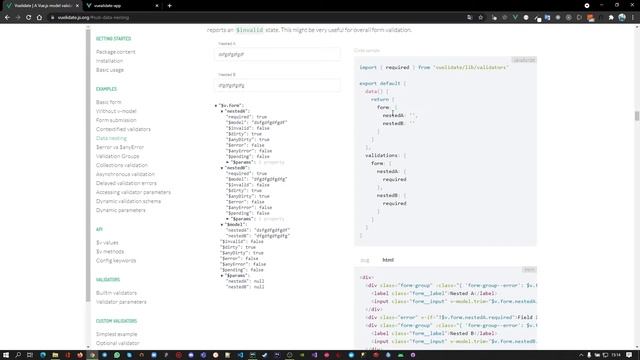
Task: Collapse the first nestedA tree node
Action: pos(222,111)
